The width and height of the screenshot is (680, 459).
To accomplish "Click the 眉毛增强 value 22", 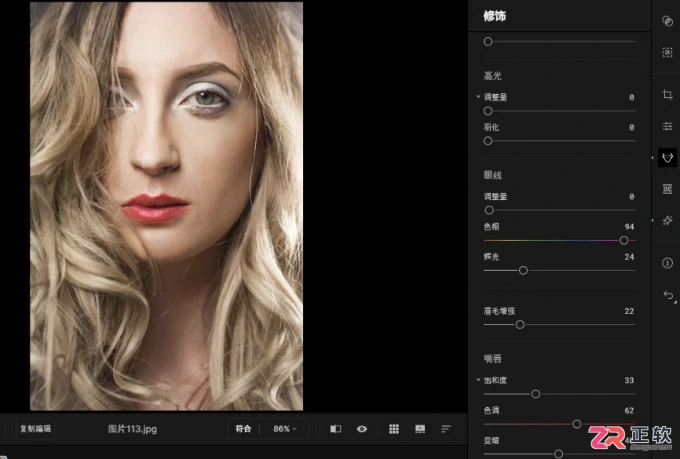I will coord(629,311).
